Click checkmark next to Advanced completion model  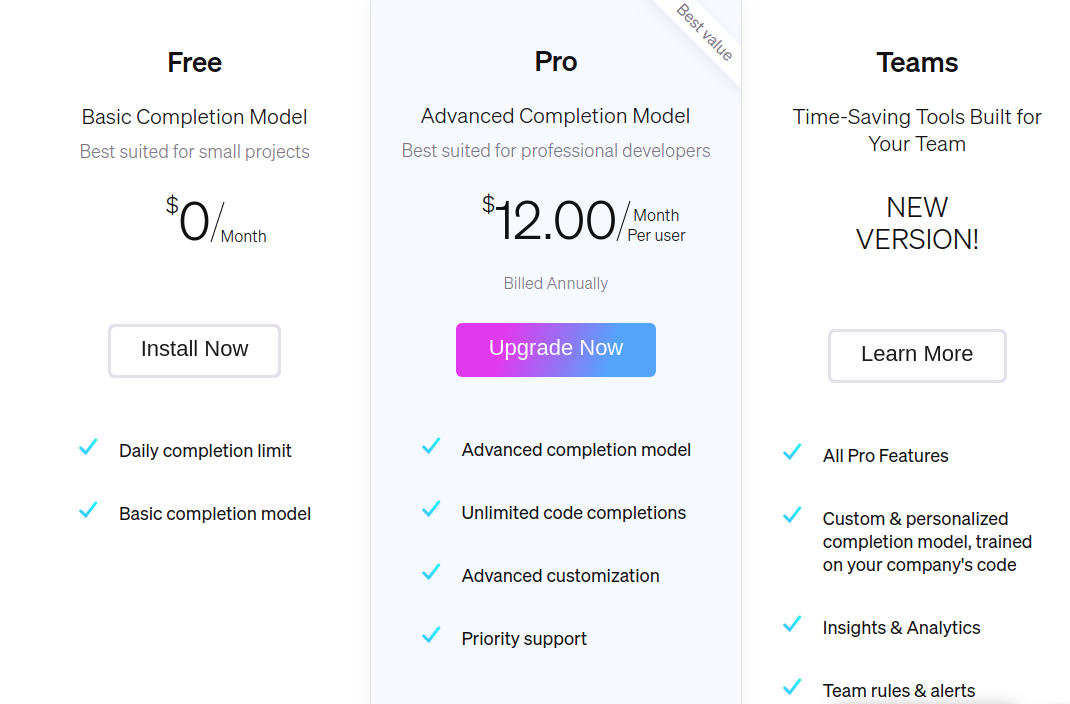point(431,447)
